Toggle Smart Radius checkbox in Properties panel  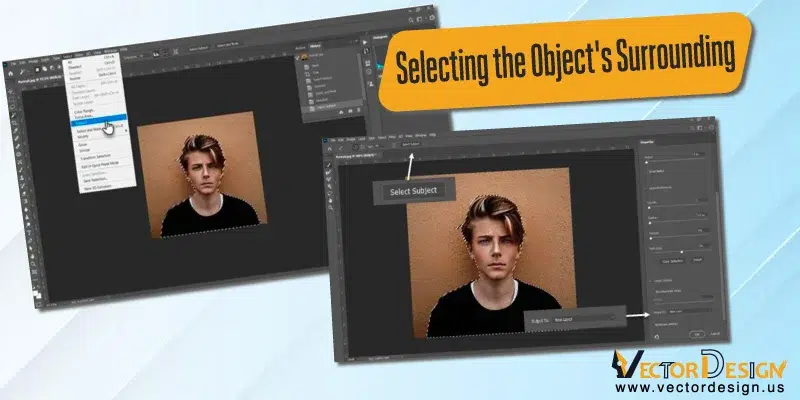click(x=647, y=171)
